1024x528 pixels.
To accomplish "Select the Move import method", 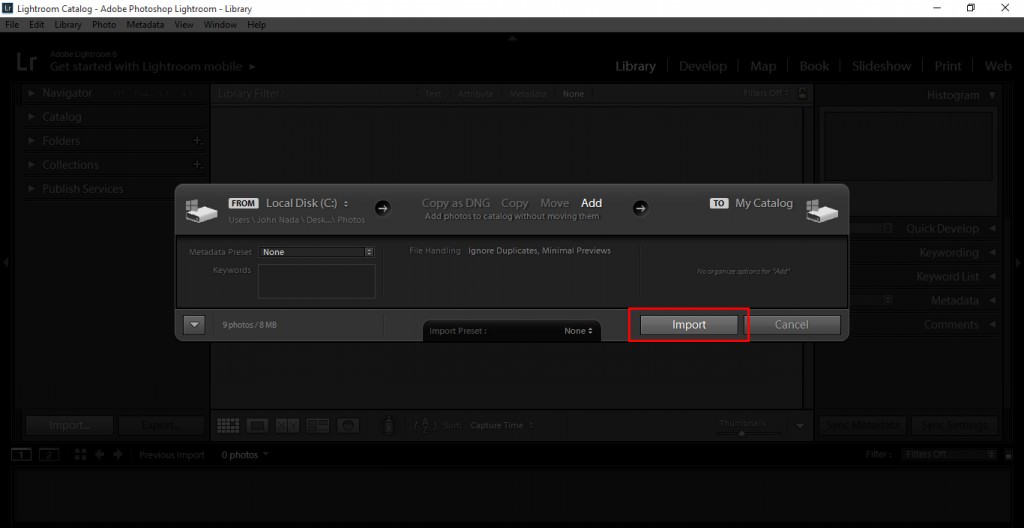I will 554,203.
